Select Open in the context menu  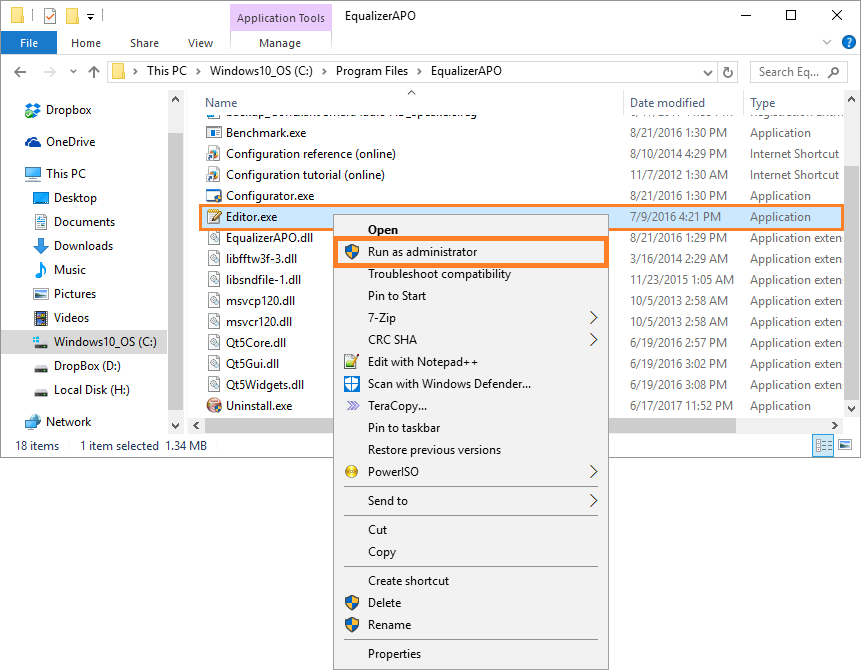(x=471, y=230)
